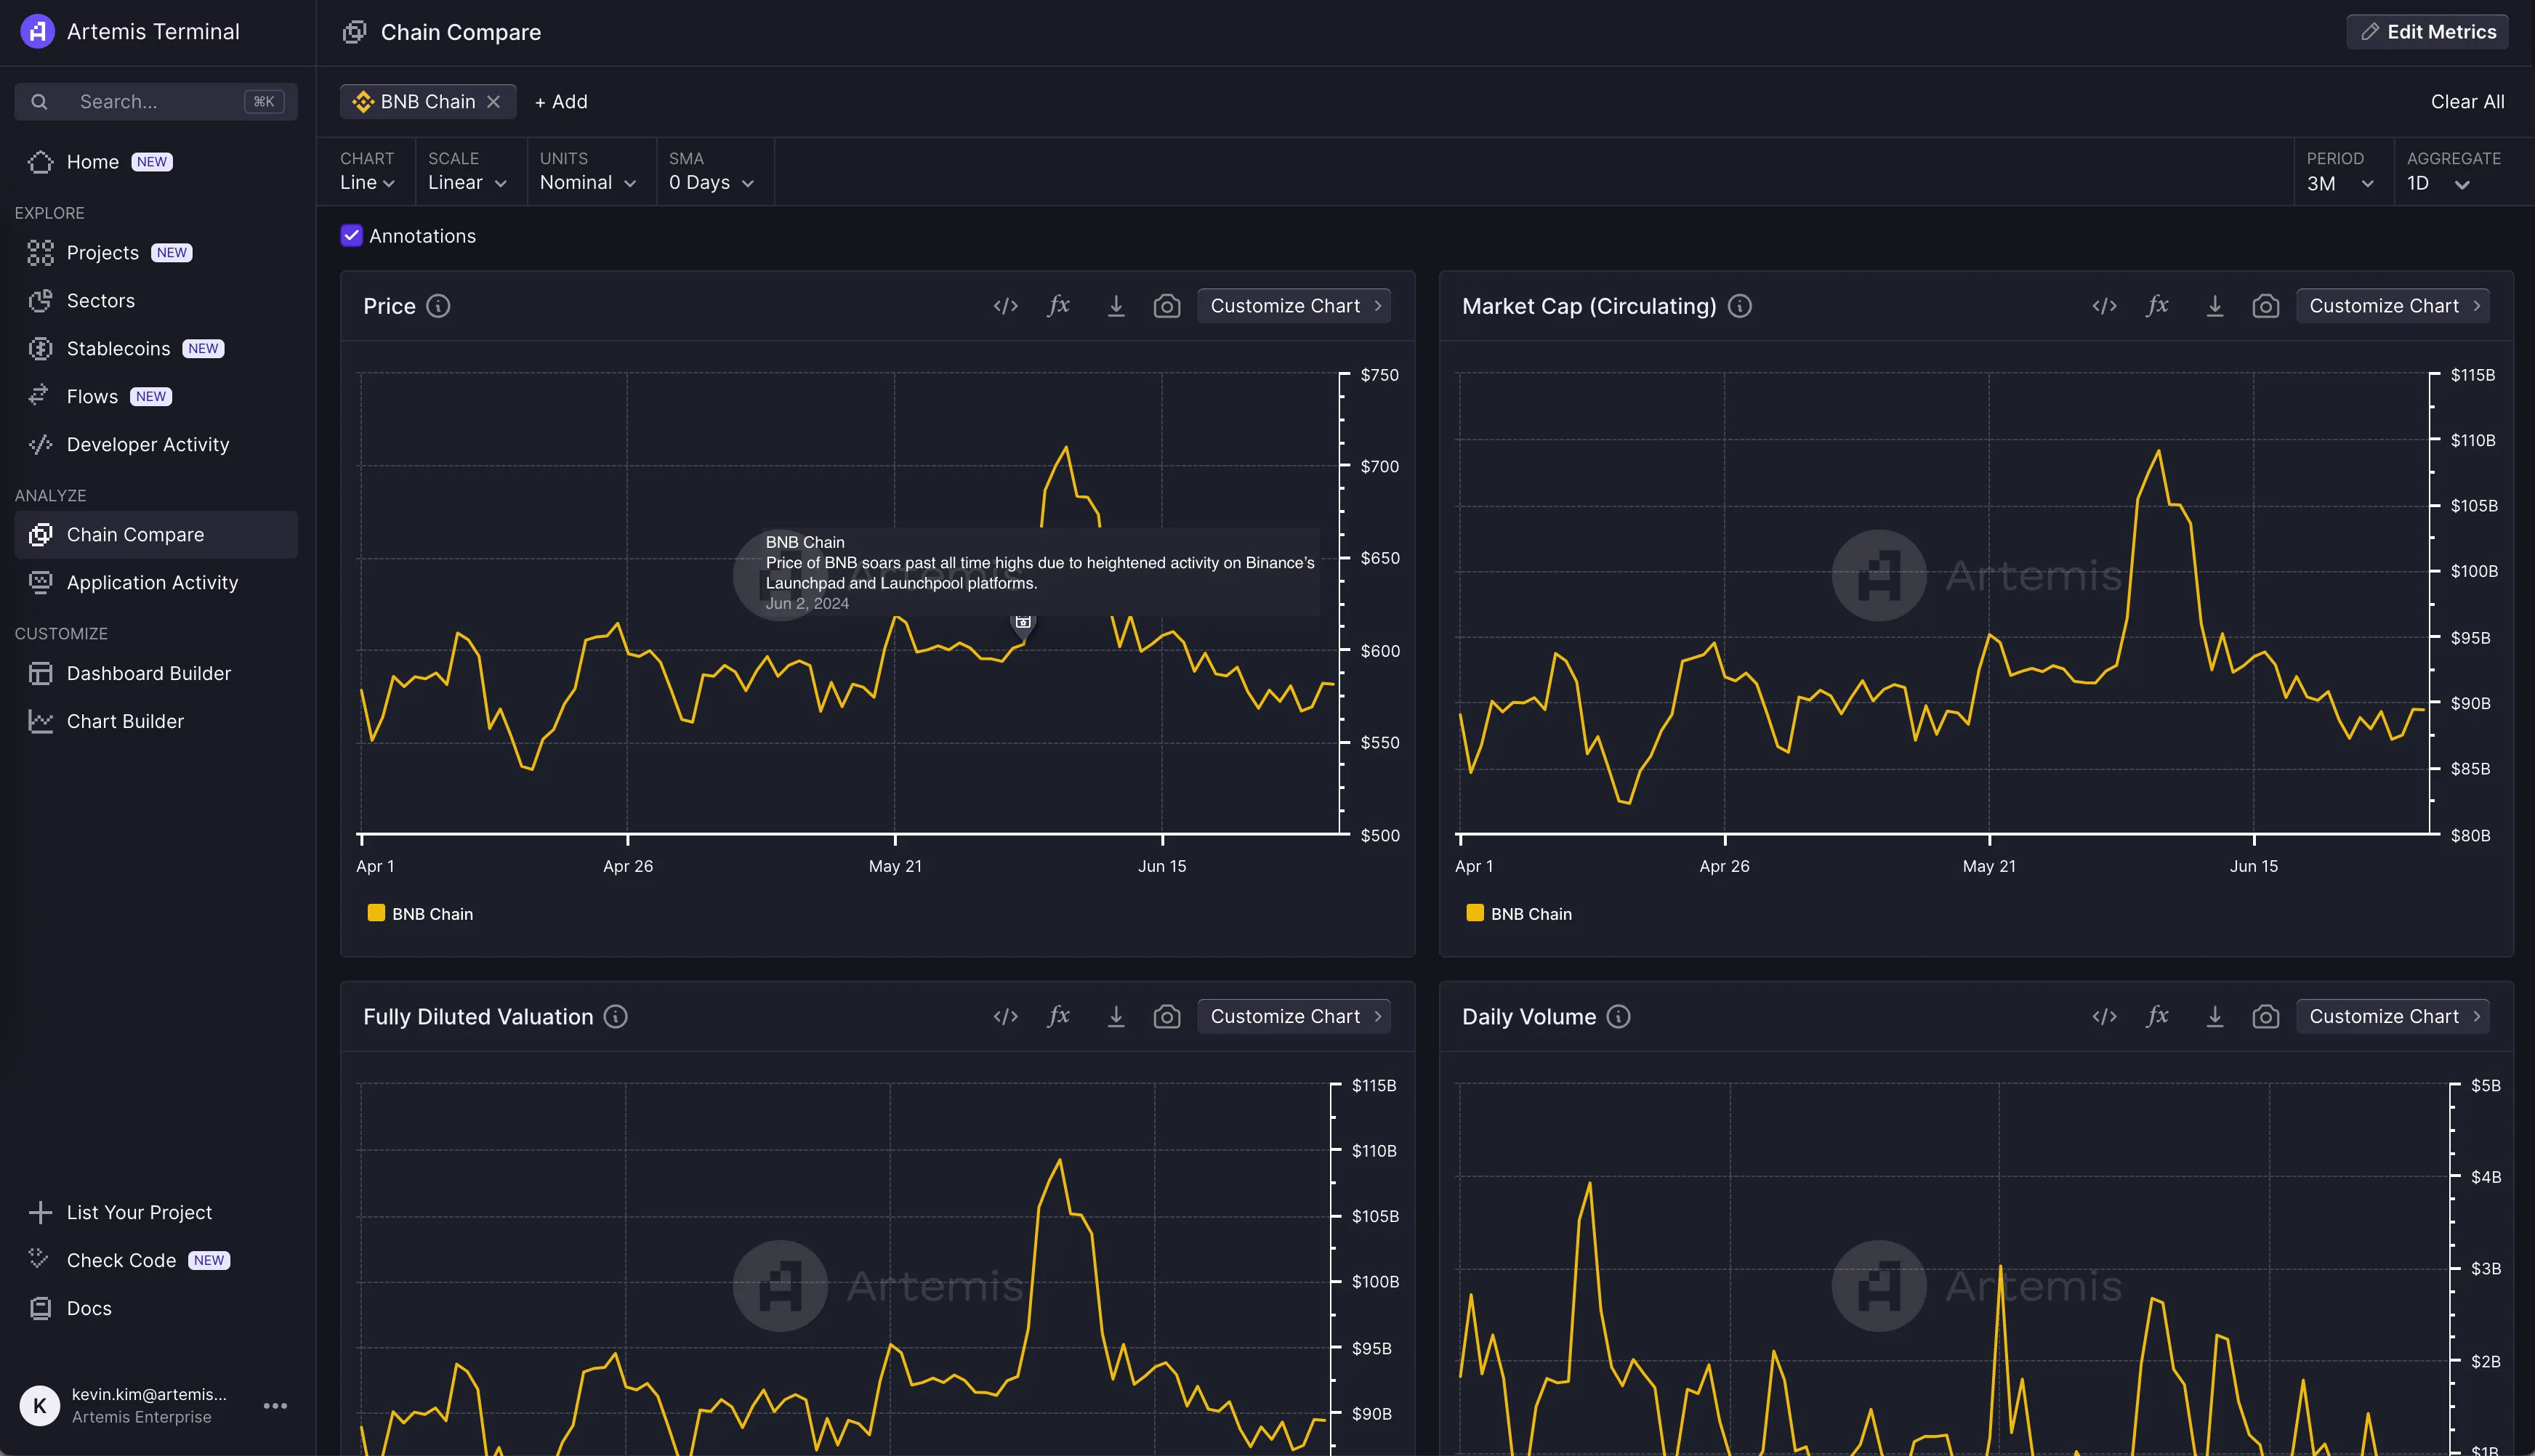Screen dimensions: 2535x1456
Task: Open Dashboard Builder
Action: tap(156, 674)
